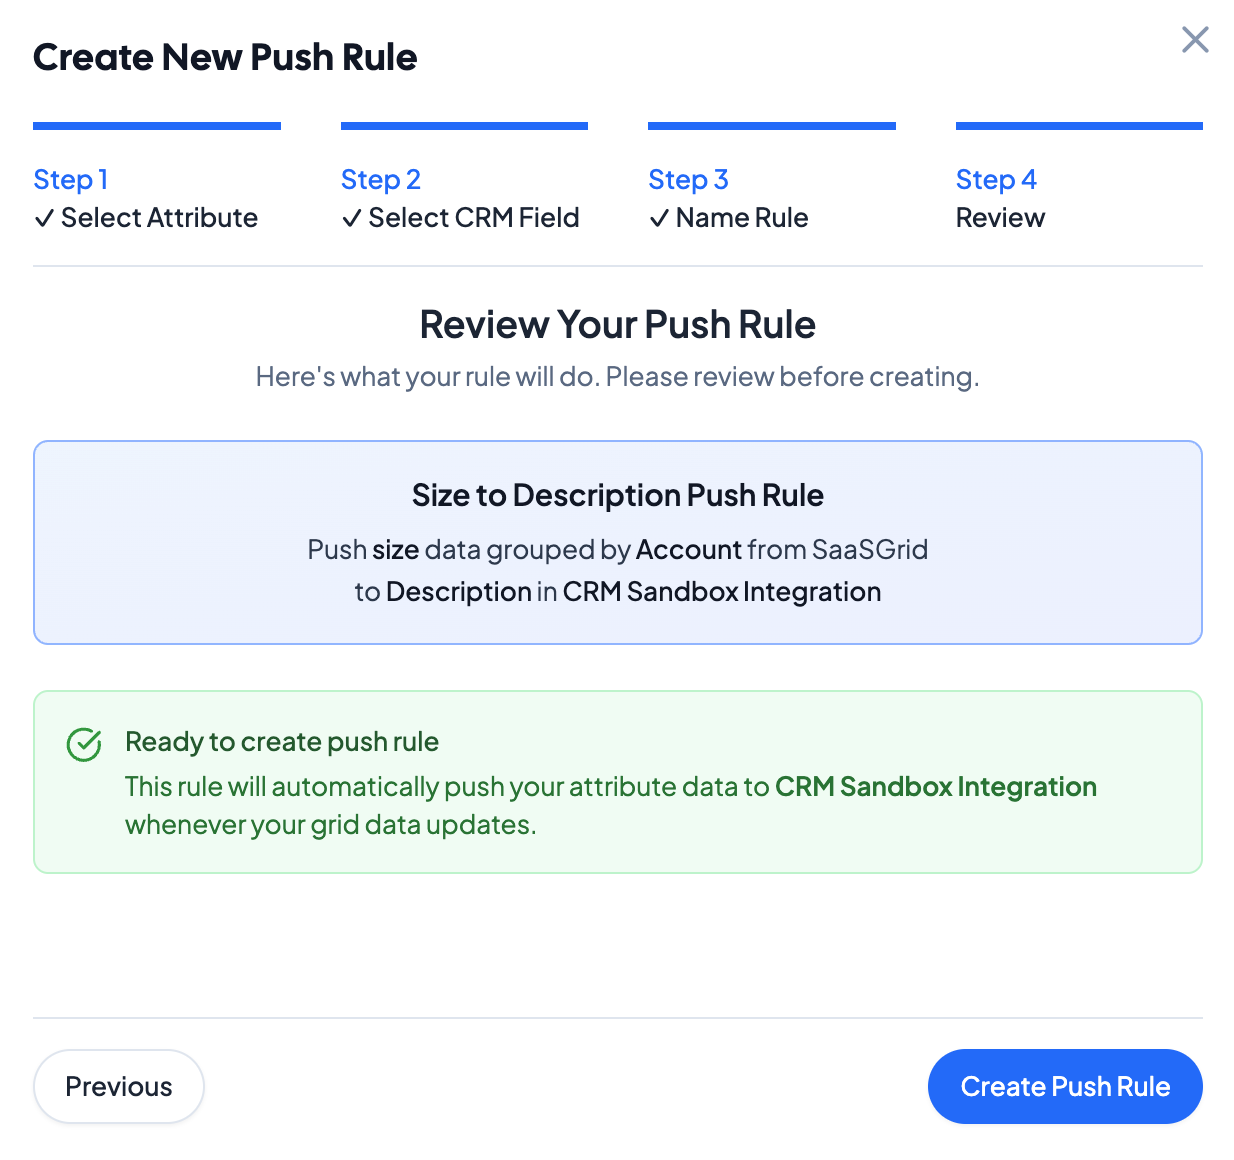
Task: Click the green circled checkmark icon
Action: pyautogui.click(x=84, y=744)
